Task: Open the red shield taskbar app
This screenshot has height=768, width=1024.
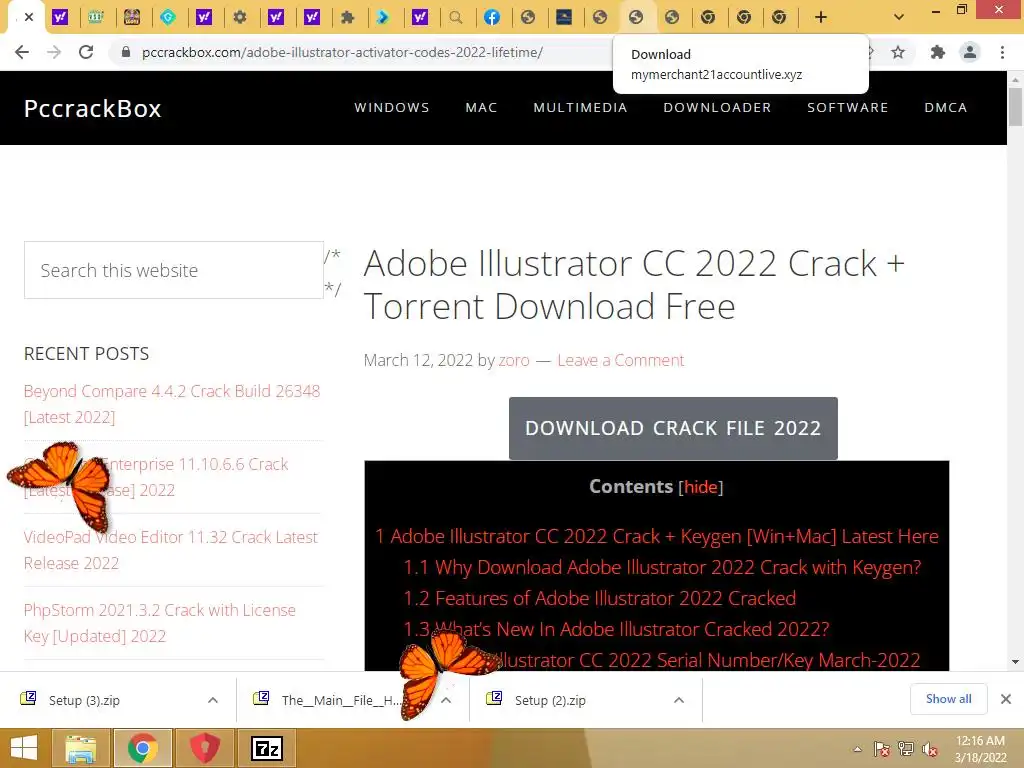Action: [x=205, y=748]
